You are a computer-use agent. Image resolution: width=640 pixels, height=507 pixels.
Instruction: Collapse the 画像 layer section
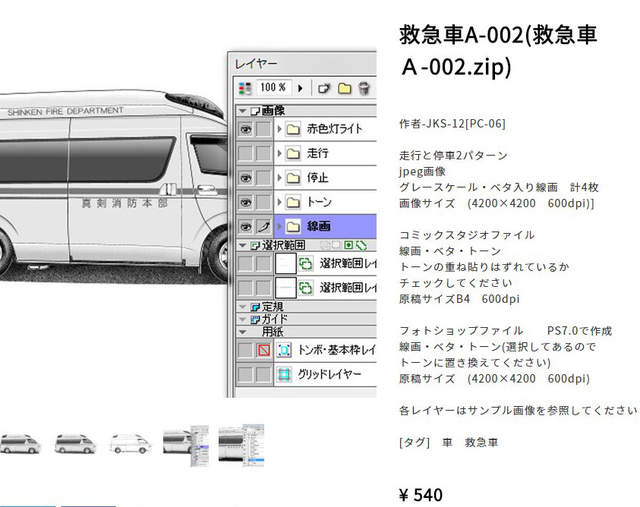pyautogui.click(x=242, y=110)
